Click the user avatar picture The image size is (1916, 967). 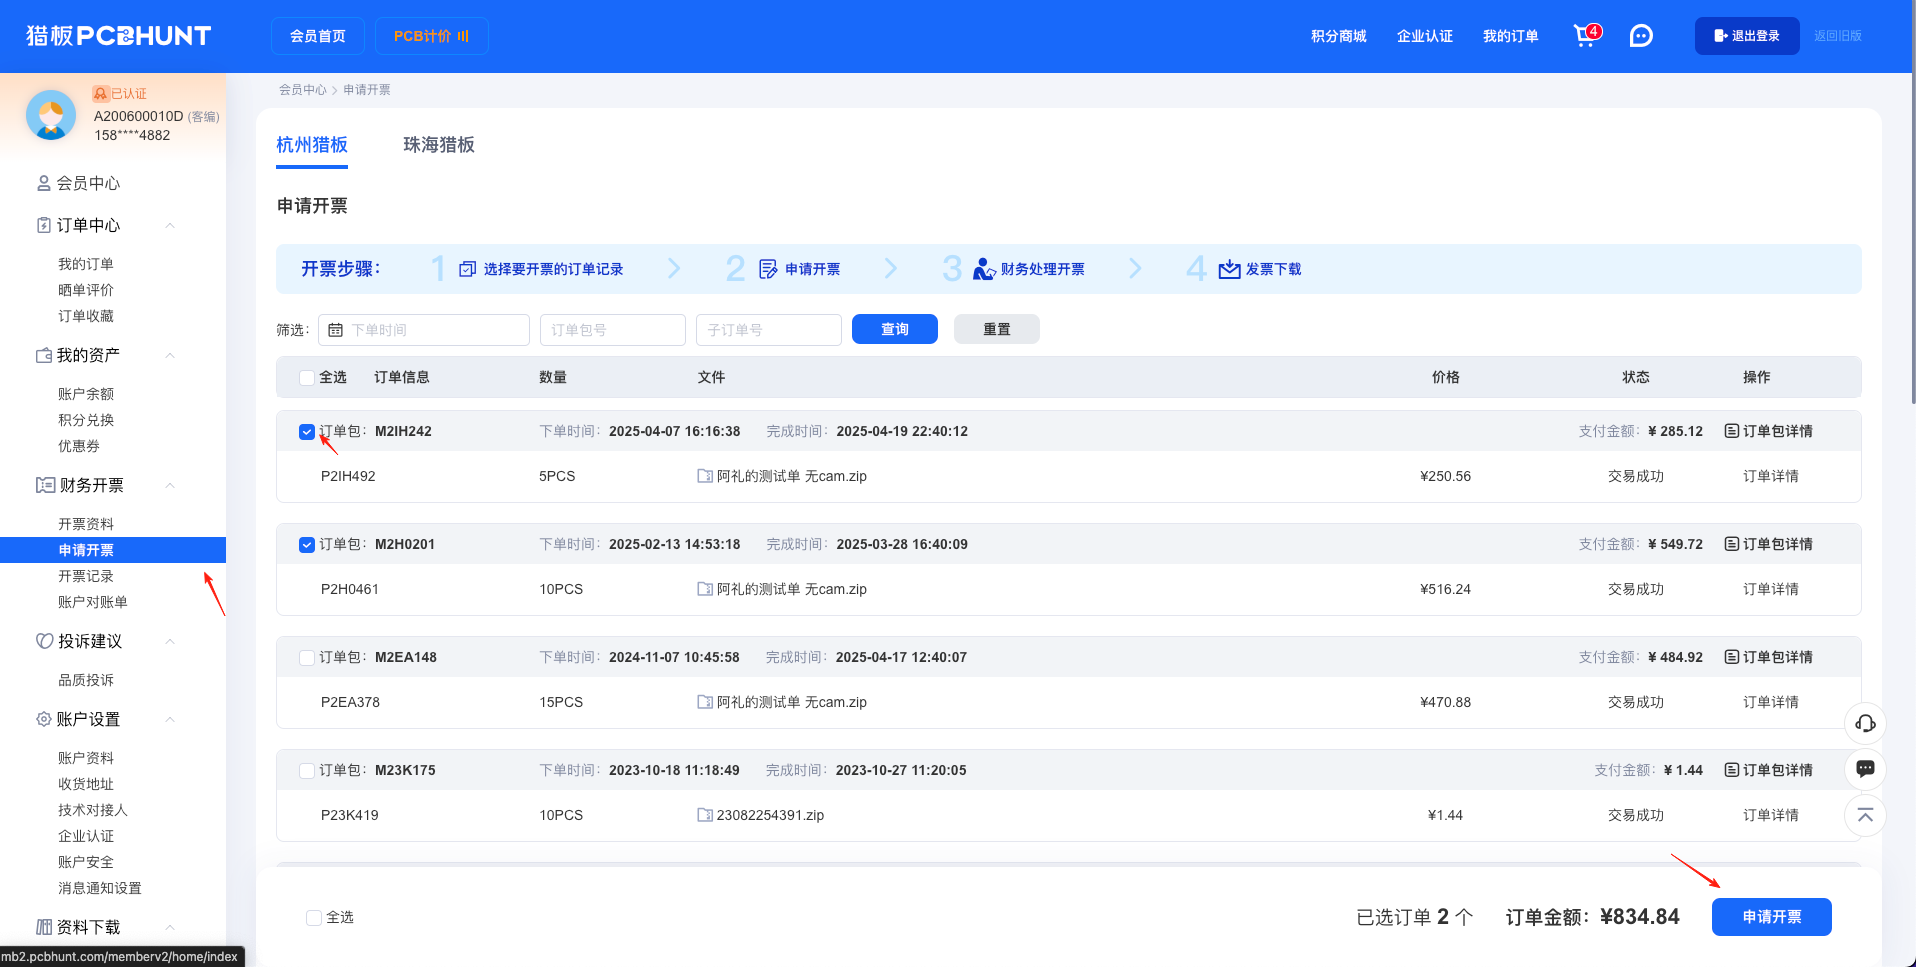click(x=51, y=115)
